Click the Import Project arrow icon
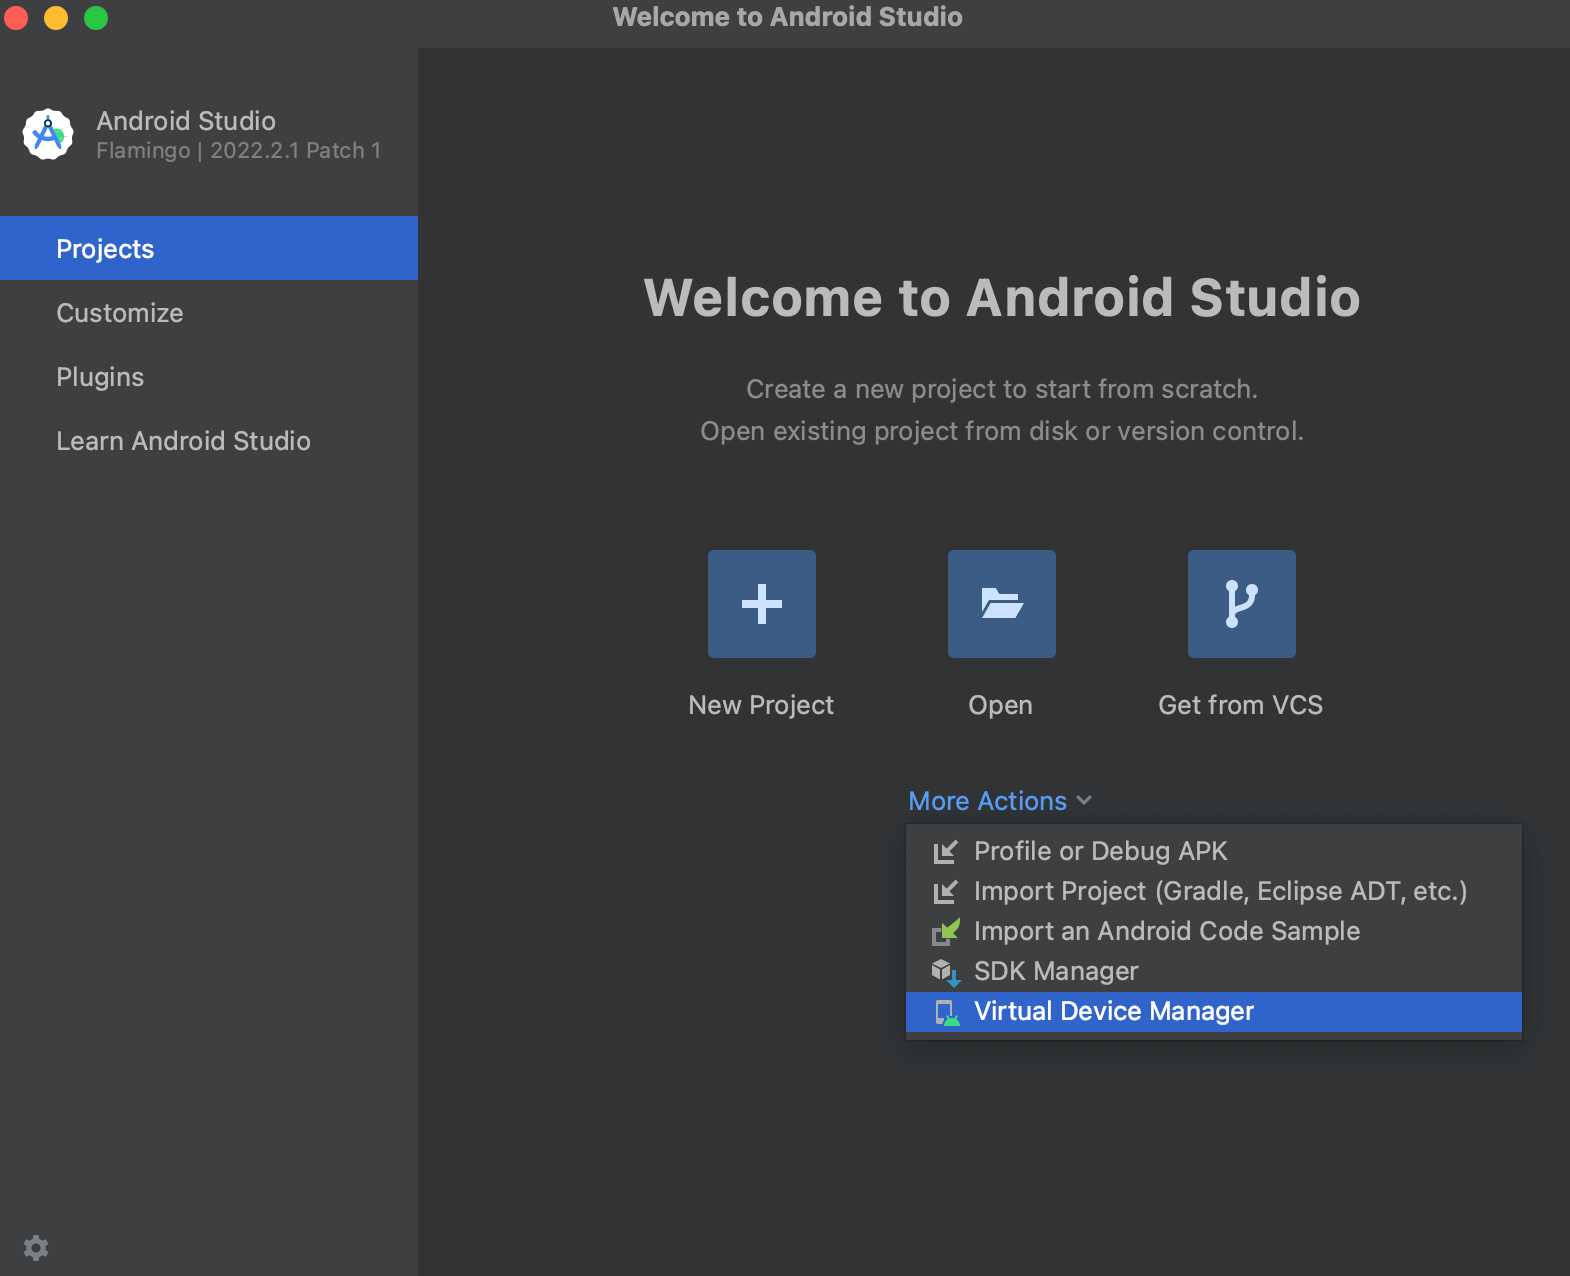Viewport: 1570px width, 1276px height. click(x=945, y=891)
